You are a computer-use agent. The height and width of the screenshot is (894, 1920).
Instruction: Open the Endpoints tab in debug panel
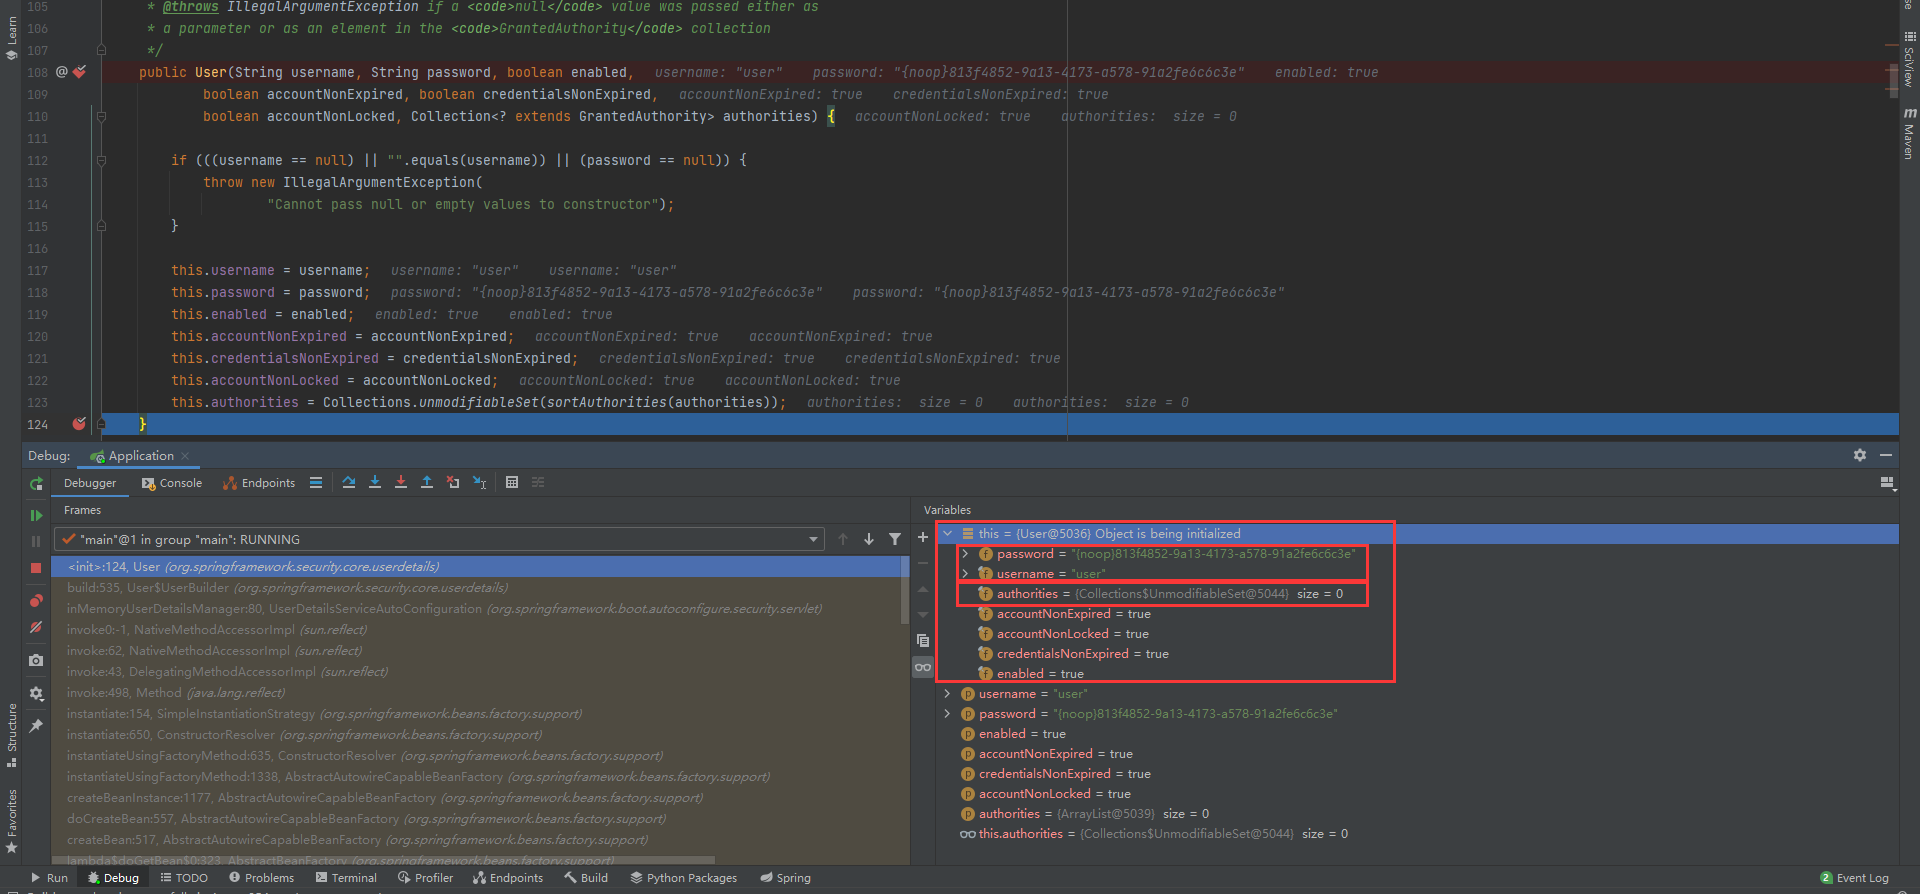coord(259,483)
